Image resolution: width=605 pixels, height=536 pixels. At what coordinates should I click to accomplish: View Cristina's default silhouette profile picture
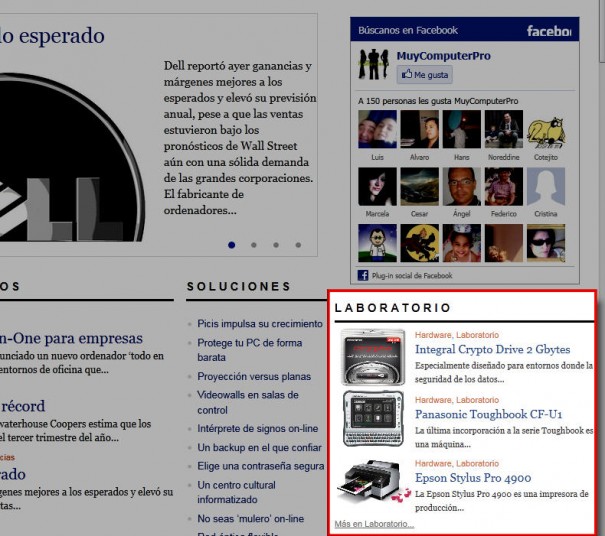coord(546,186)
